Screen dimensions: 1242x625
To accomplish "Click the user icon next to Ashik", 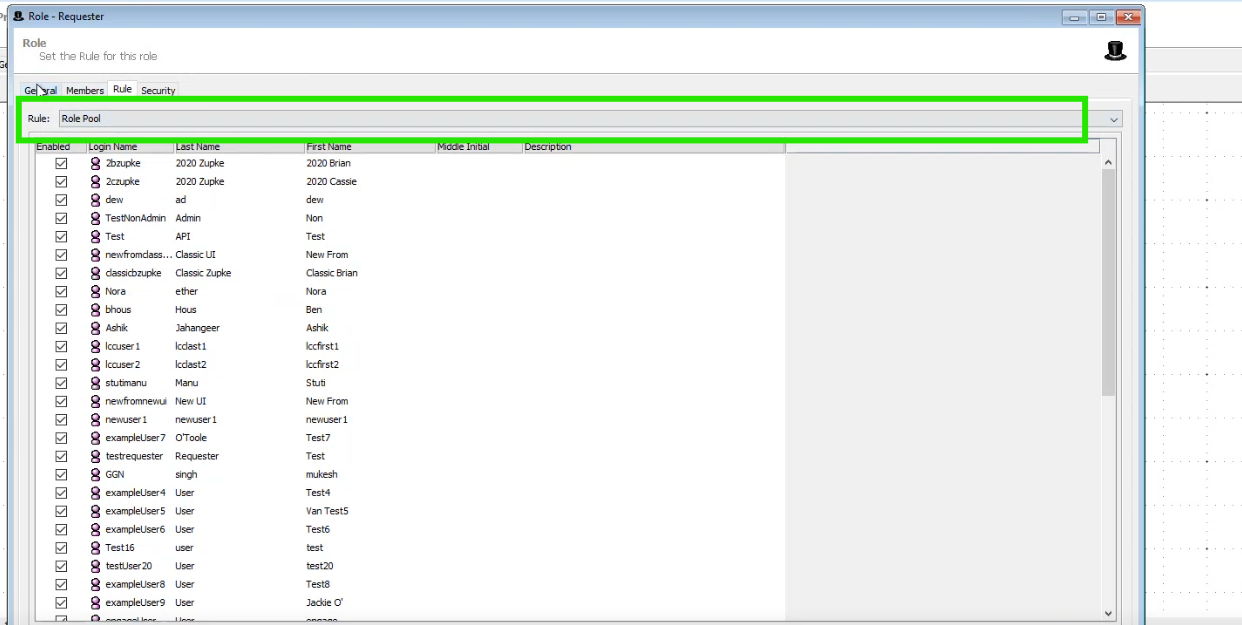I will click(95, 327).
